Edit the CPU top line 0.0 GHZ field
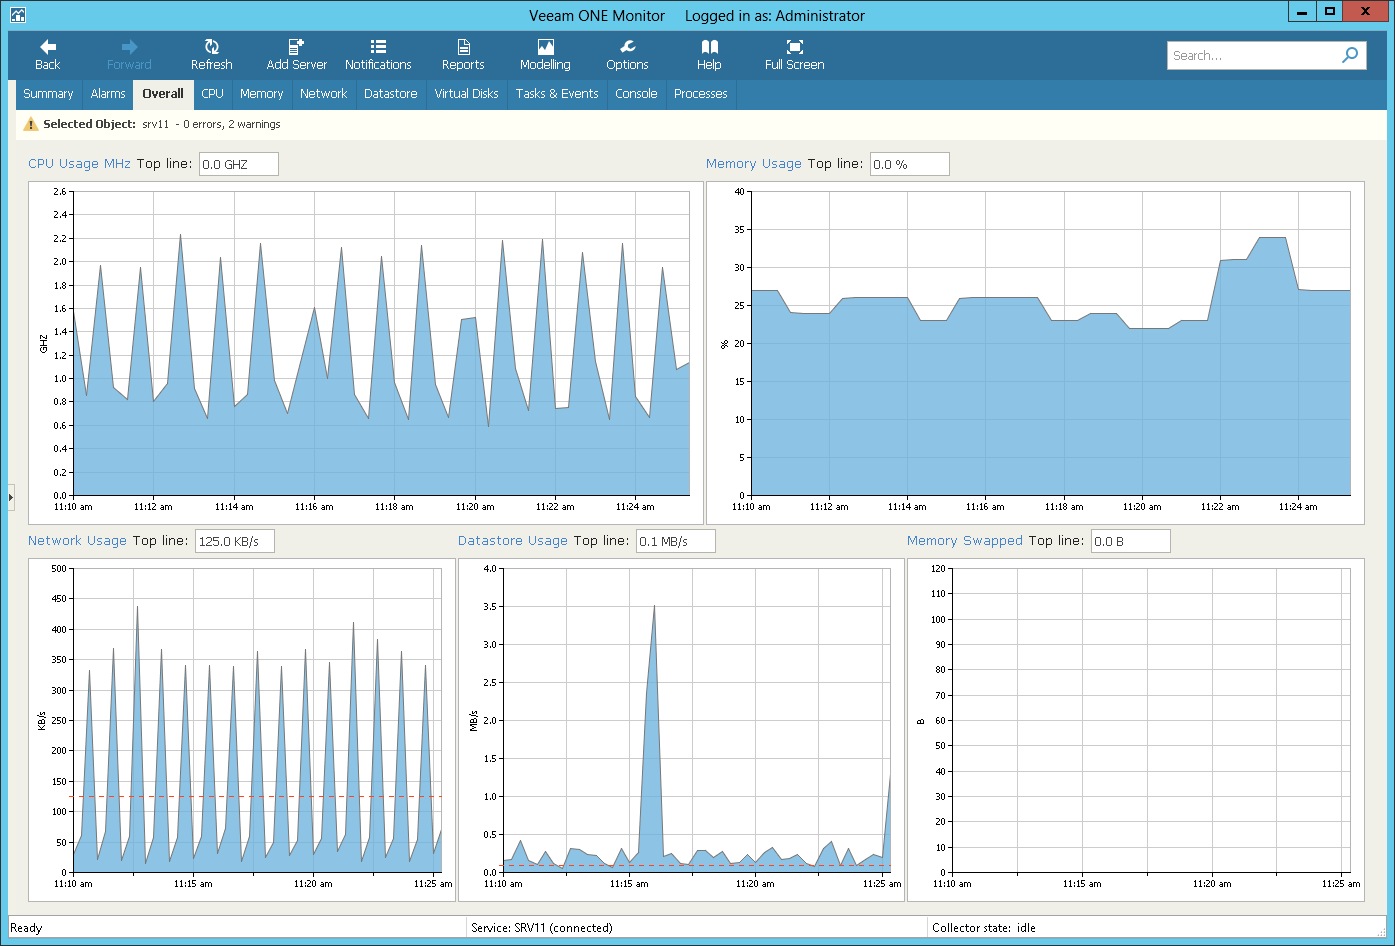The width and height of the screenshot is (1395, 946). coord(238,164)
